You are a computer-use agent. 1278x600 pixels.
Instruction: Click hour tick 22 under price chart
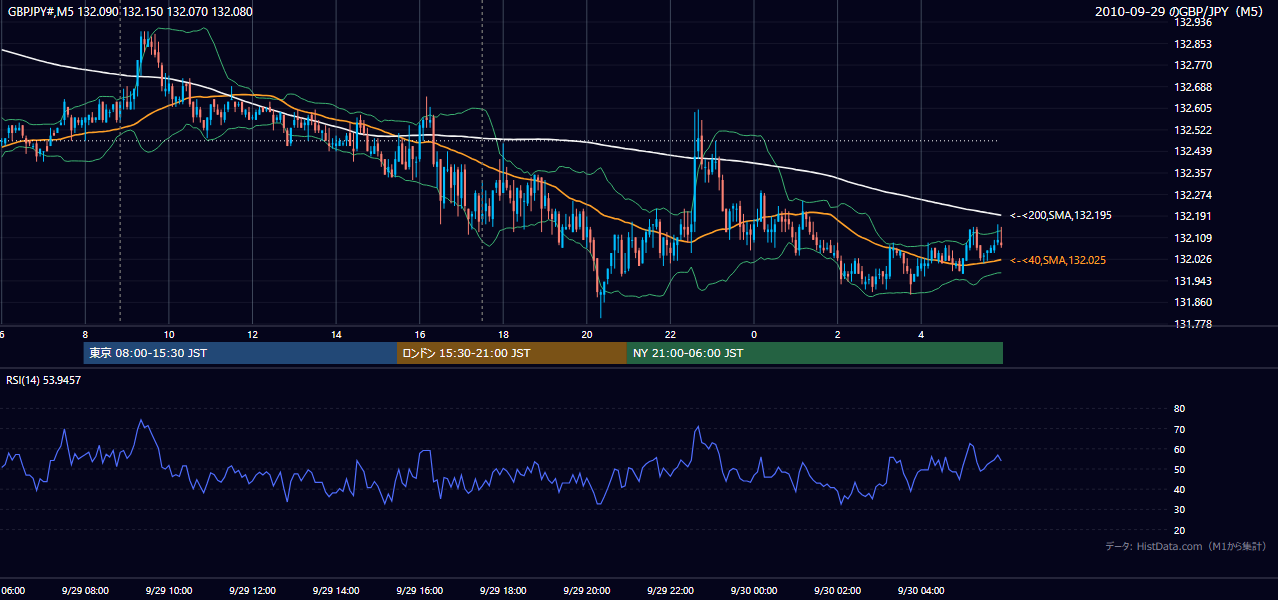671,334
